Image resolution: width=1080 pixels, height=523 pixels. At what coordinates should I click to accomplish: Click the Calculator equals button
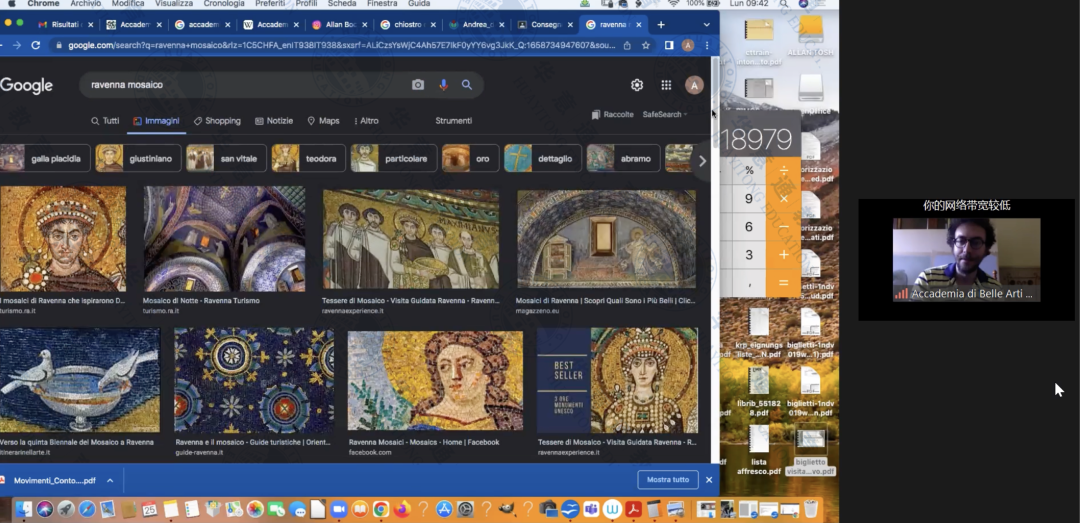pos(784,283)
